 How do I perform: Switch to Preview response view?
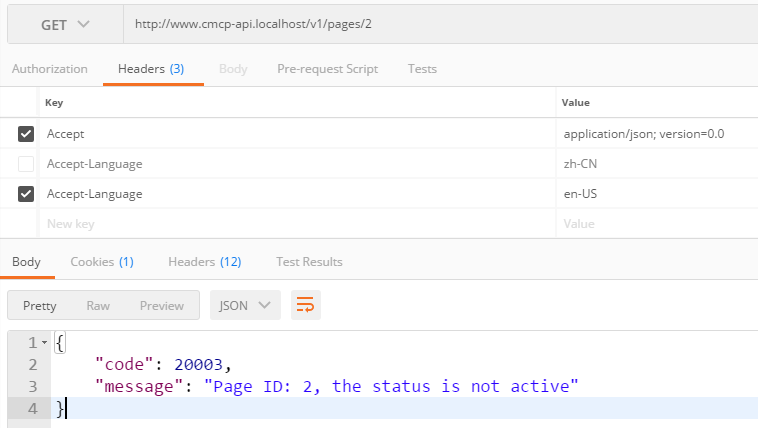[161, 305]
